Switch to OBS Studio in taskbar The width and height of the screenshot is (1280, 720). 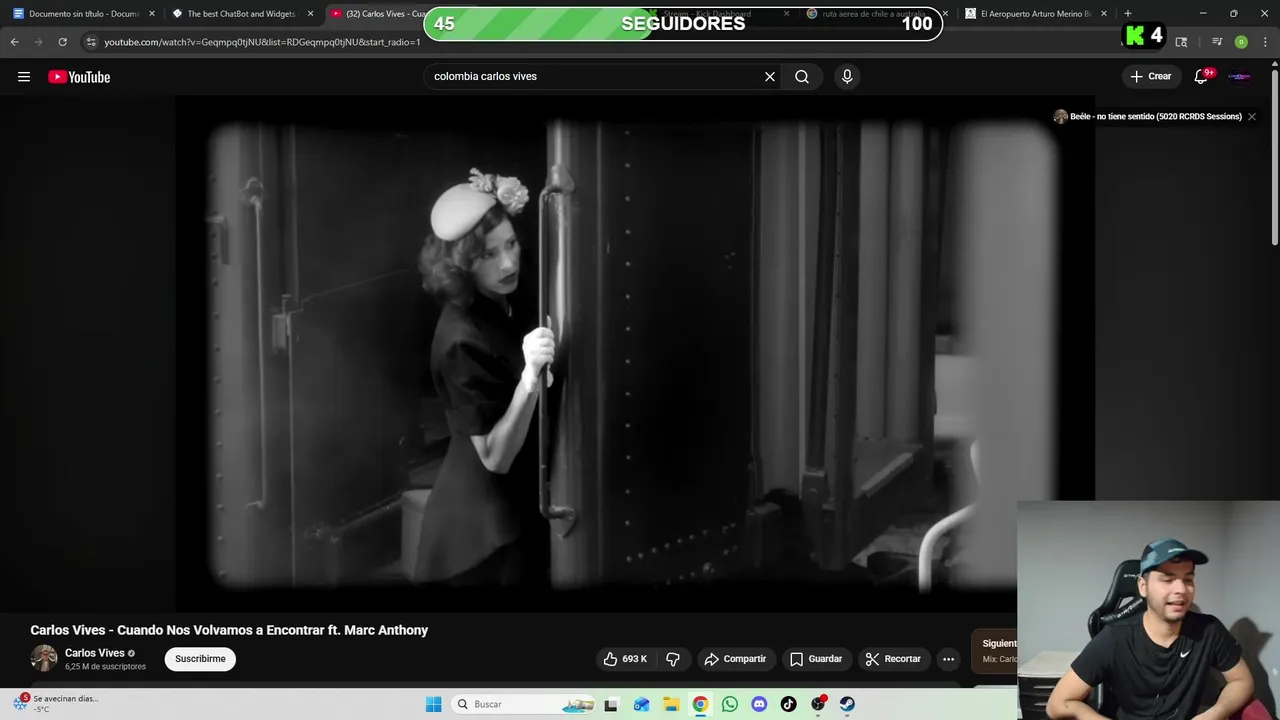818,704
